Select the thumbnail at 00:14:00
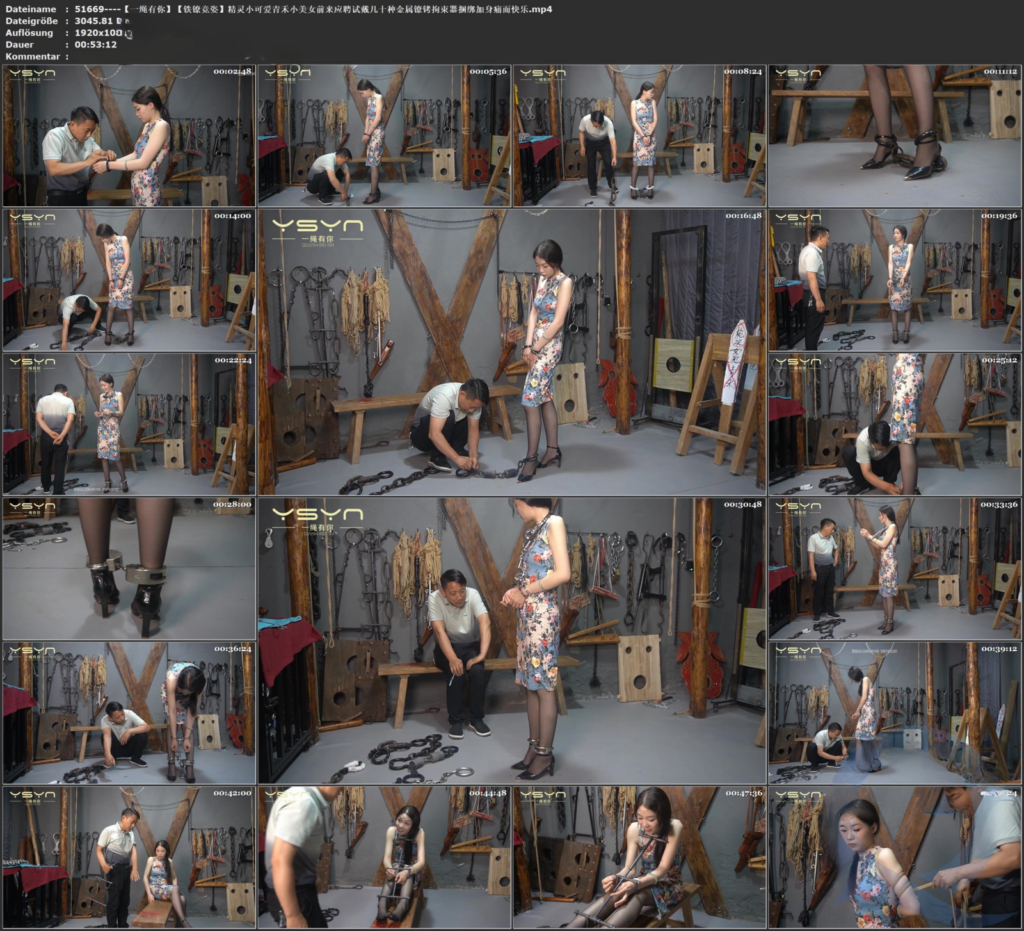This screenshot has width=1024, height=931. [x=129, y=280]
